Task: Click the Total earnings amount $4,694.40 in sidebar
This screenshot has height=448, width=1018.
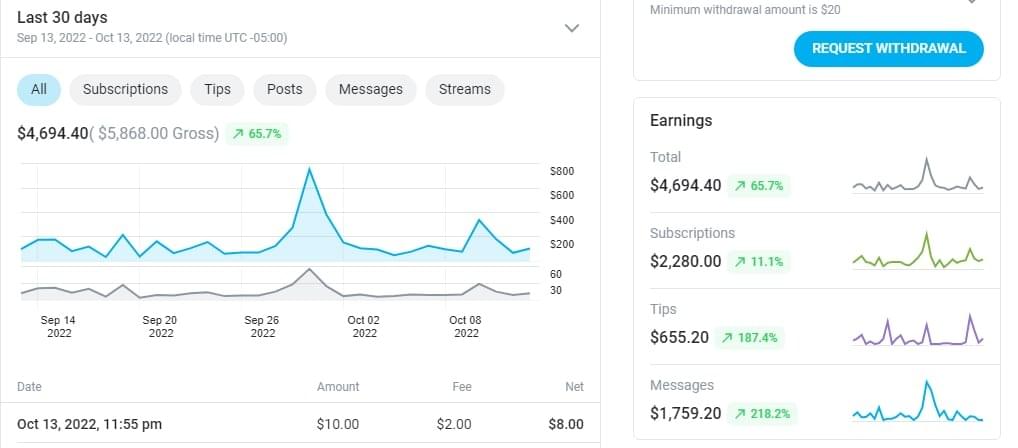Action: pyautogui.click(x=685, y=185)
